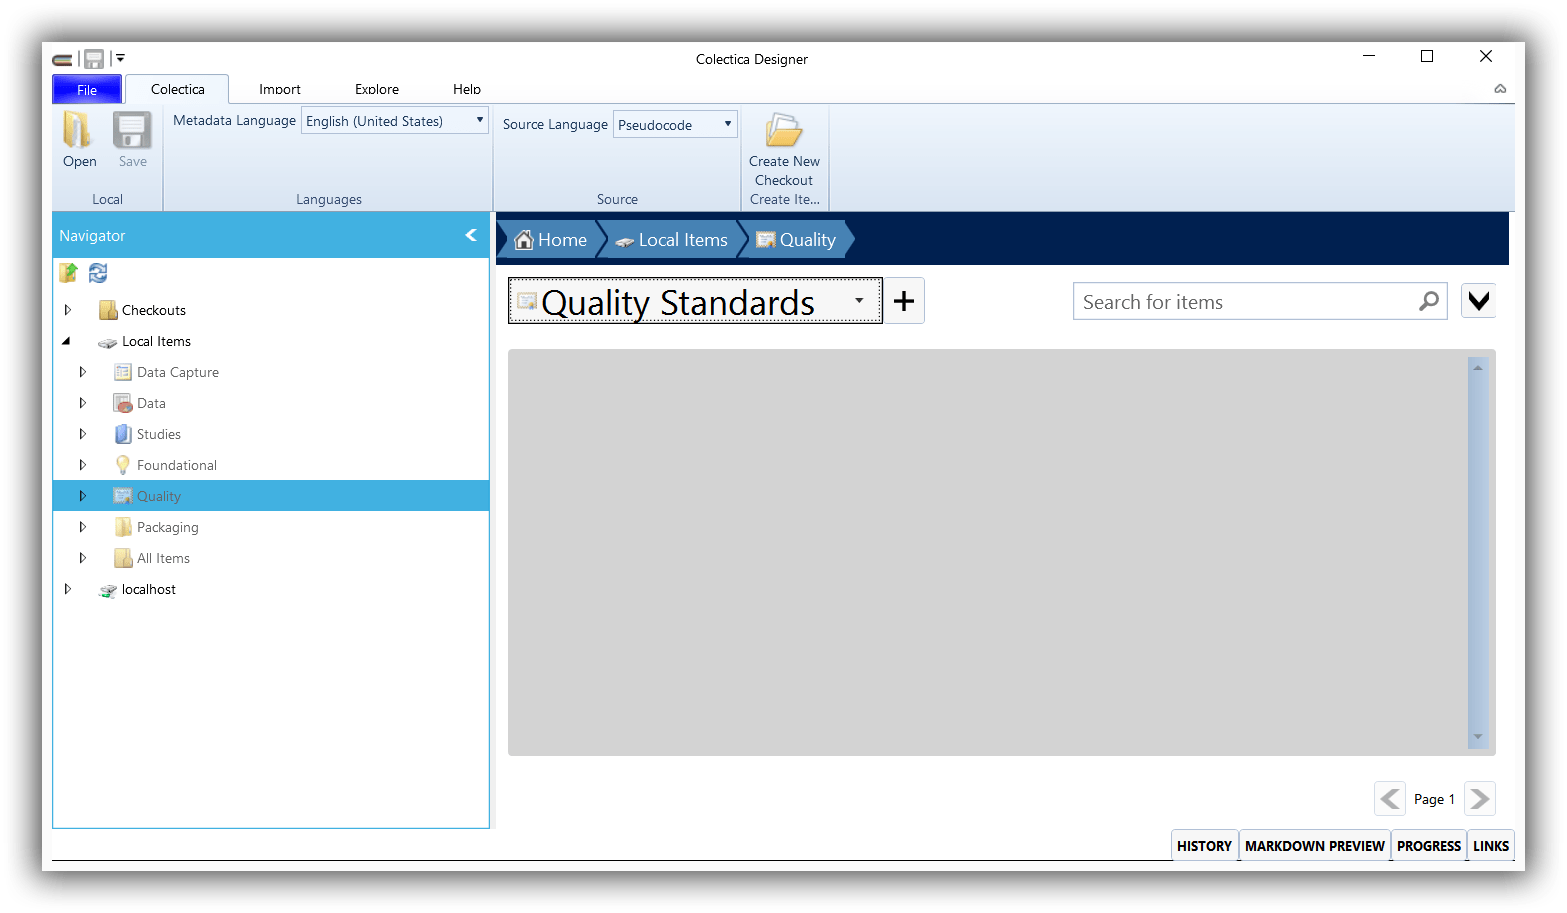This screenshot has width=1567, height=913.
Task: Click the import item icon in Navigator toolbar
Action: point(68,272)
